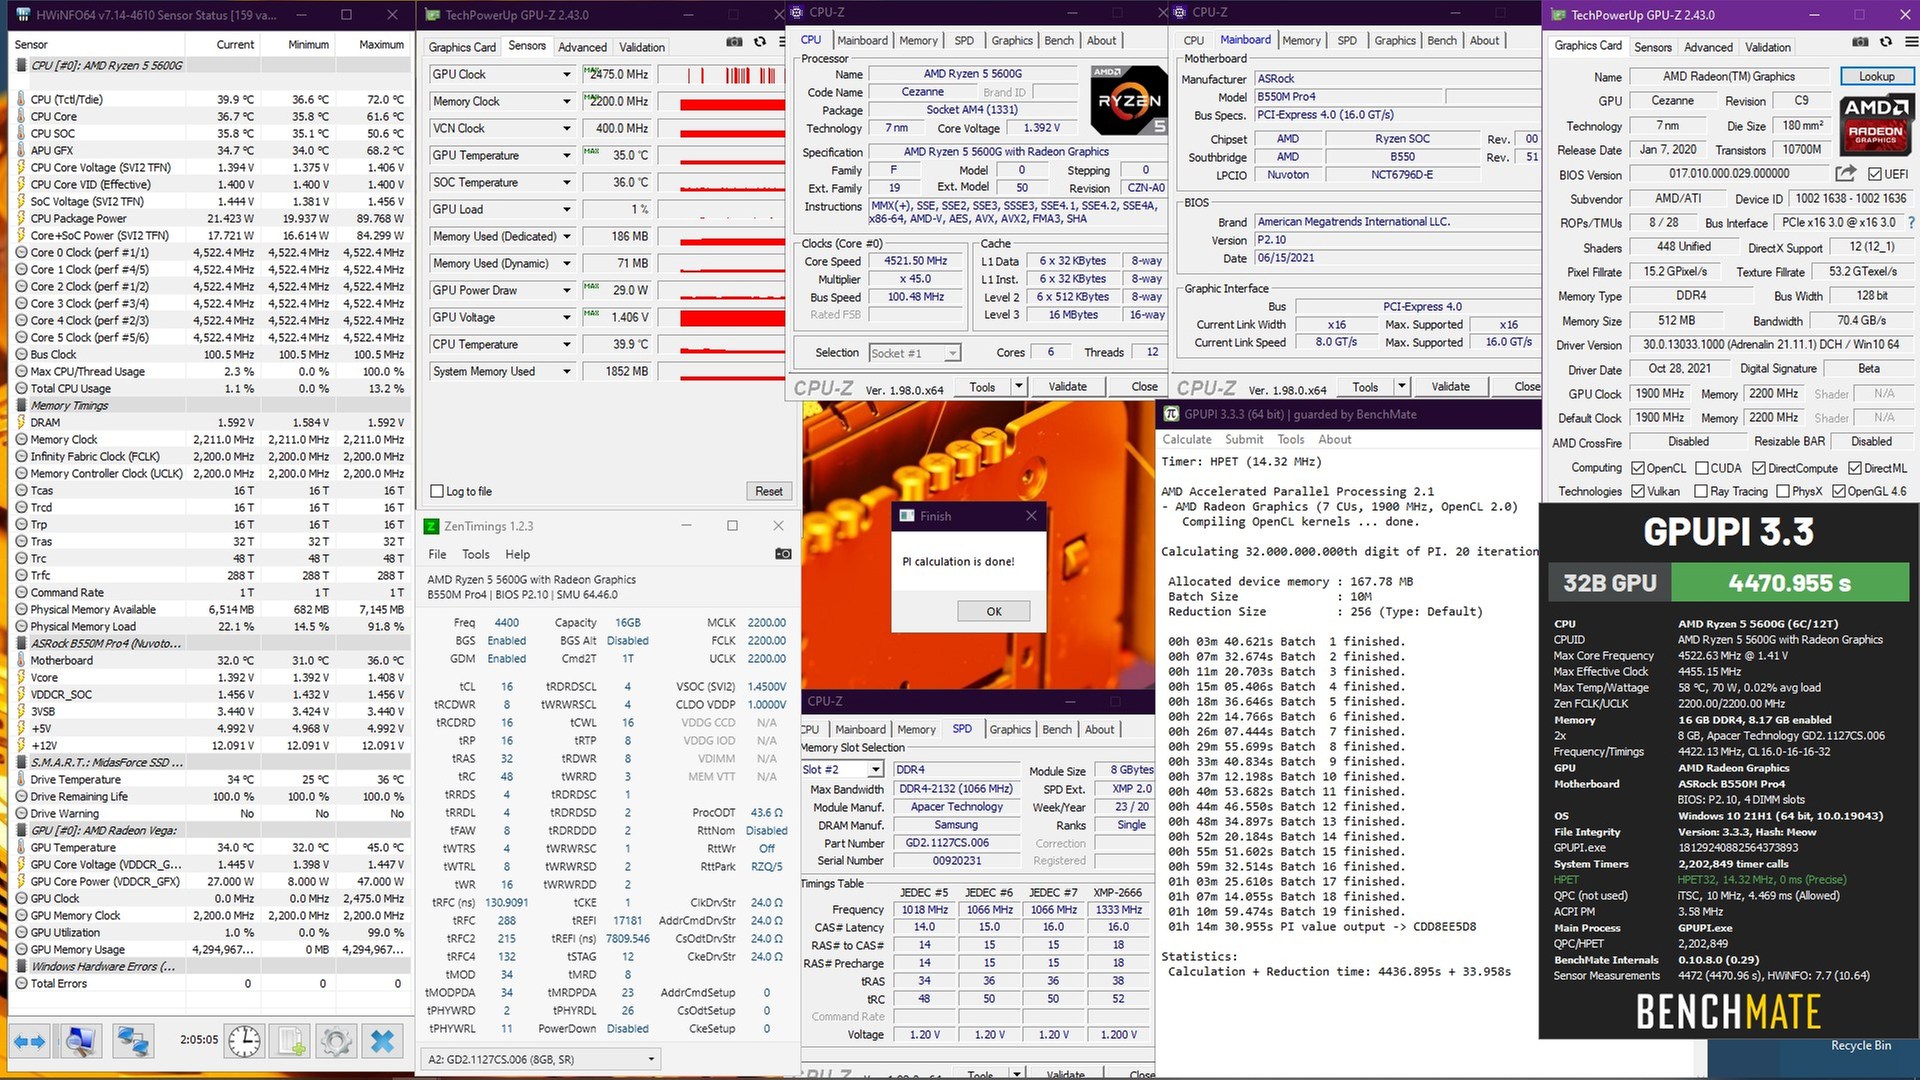This screenshot has width=1920, height=1080.
Task: Toggle Ray Tracing checkbox
Action: click(1701, 491)
